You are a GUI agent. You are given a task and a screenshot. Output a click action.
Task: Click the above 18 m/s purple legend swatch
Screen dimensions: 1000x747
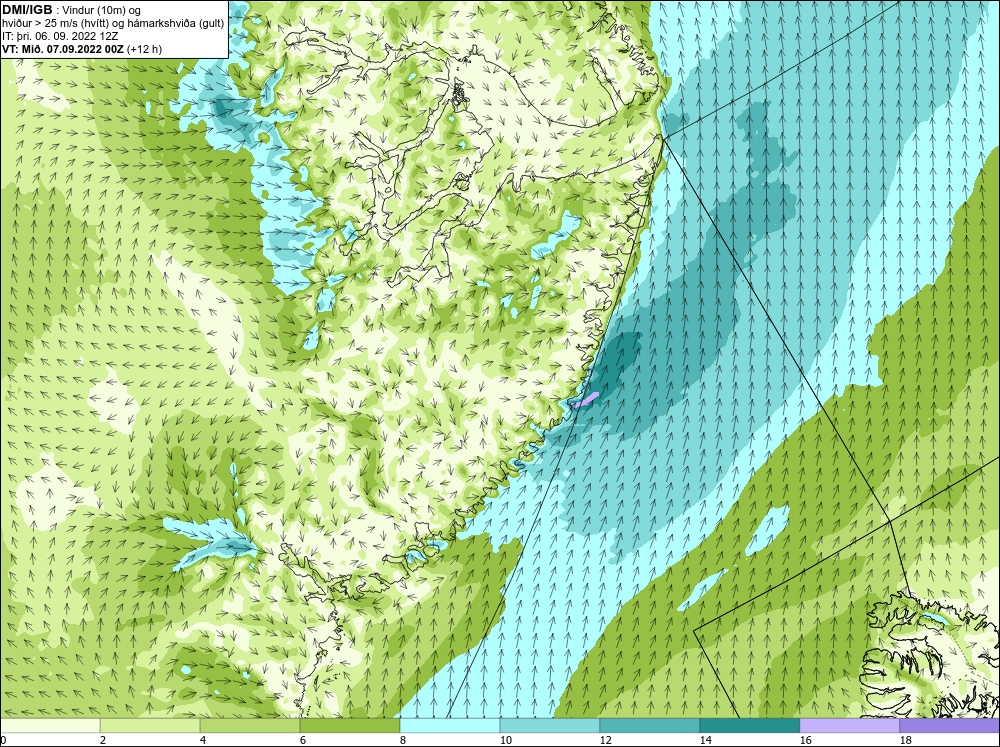[x=950, y=726]
